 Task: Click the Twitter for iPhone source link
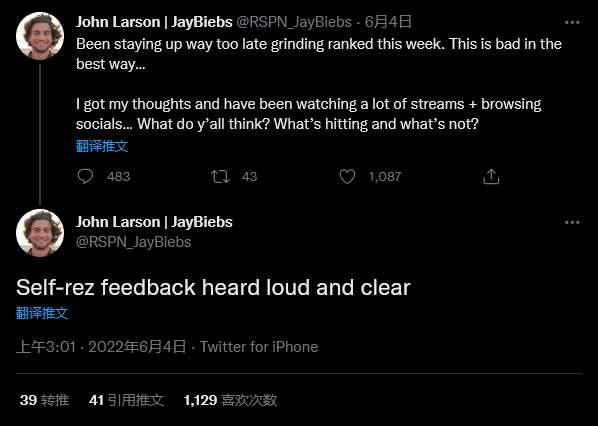(x=259, y=347)
